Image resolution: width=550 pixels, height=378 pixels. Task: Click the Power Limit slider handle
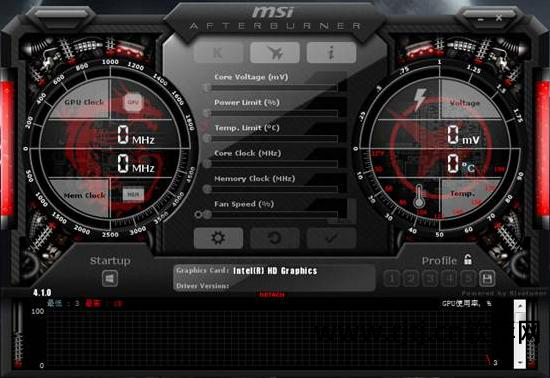pos(207,113)
